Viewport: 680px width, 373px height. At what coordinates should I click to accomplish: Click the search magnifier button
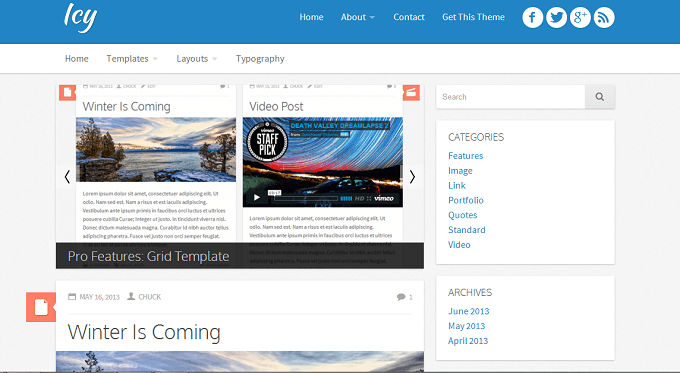[600, 97]
